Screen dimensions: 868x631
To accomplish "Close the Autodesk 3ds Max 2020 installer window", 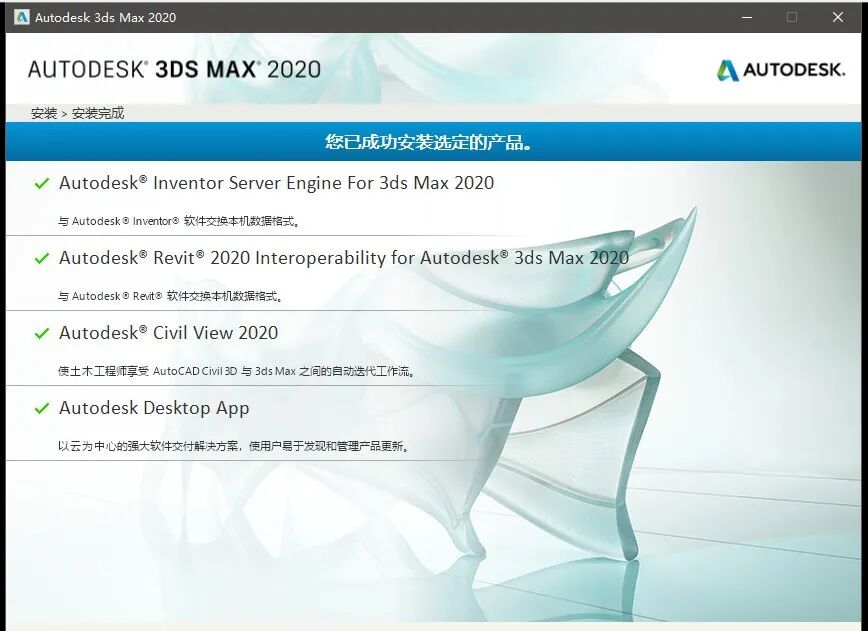I will (838, 17).
